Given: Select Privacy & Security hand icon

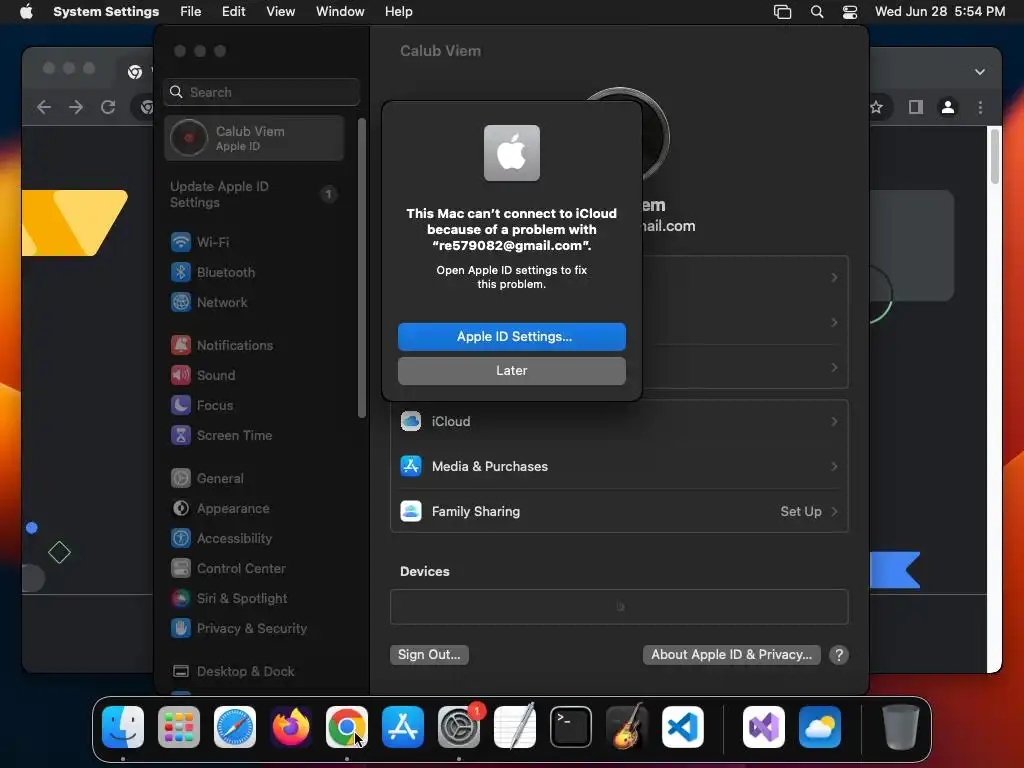Looking at the screenshot, I should pyautogui.click(x=181, y=629).
